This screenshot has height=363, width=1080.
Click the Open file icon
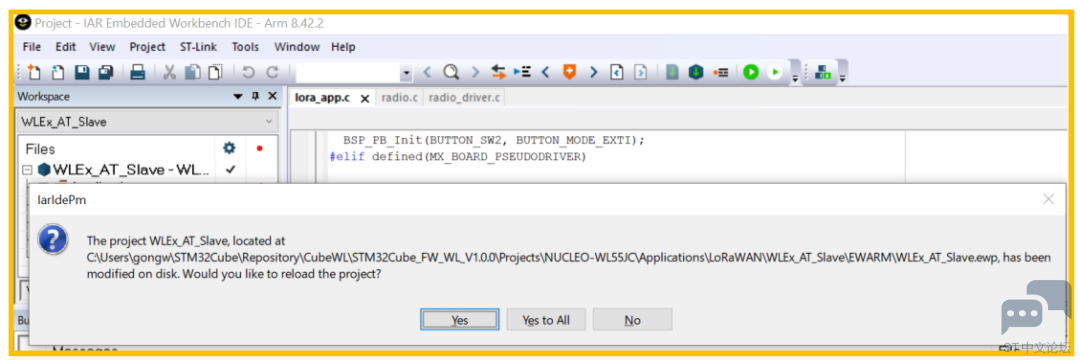point(59,72)
